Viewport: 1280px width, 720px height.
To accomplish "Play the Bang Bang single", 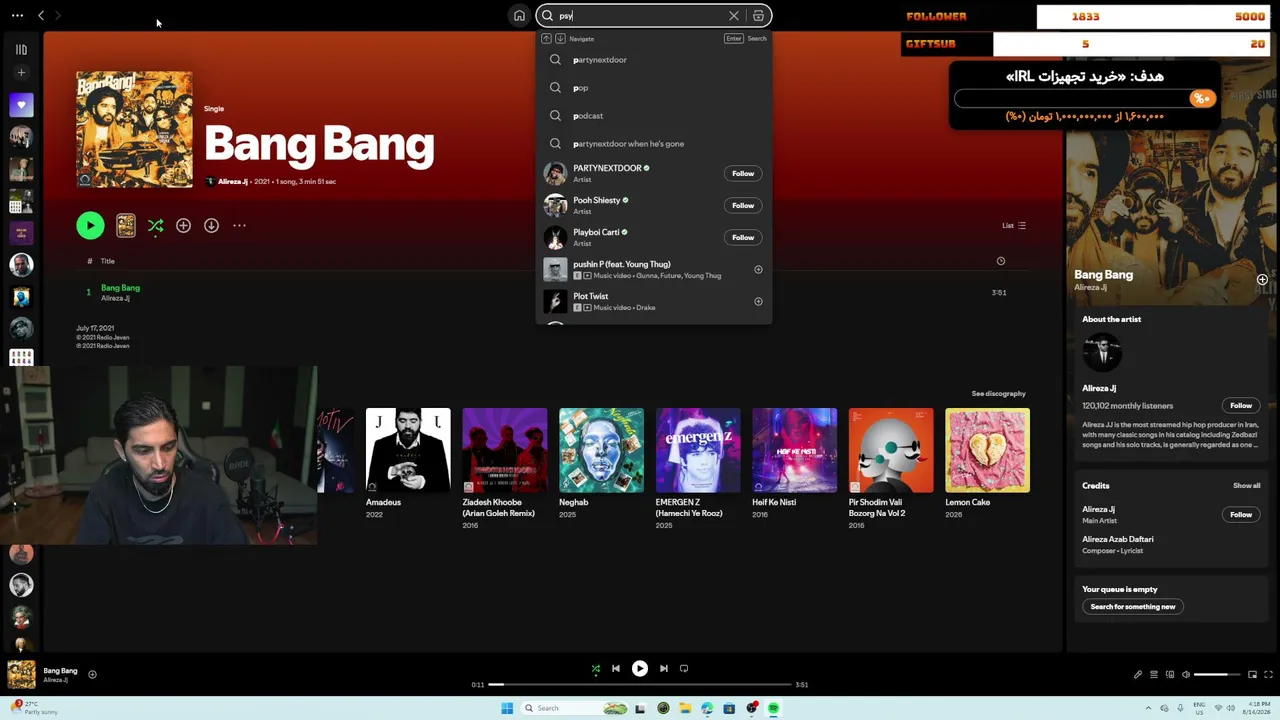I will coord(90,226).
